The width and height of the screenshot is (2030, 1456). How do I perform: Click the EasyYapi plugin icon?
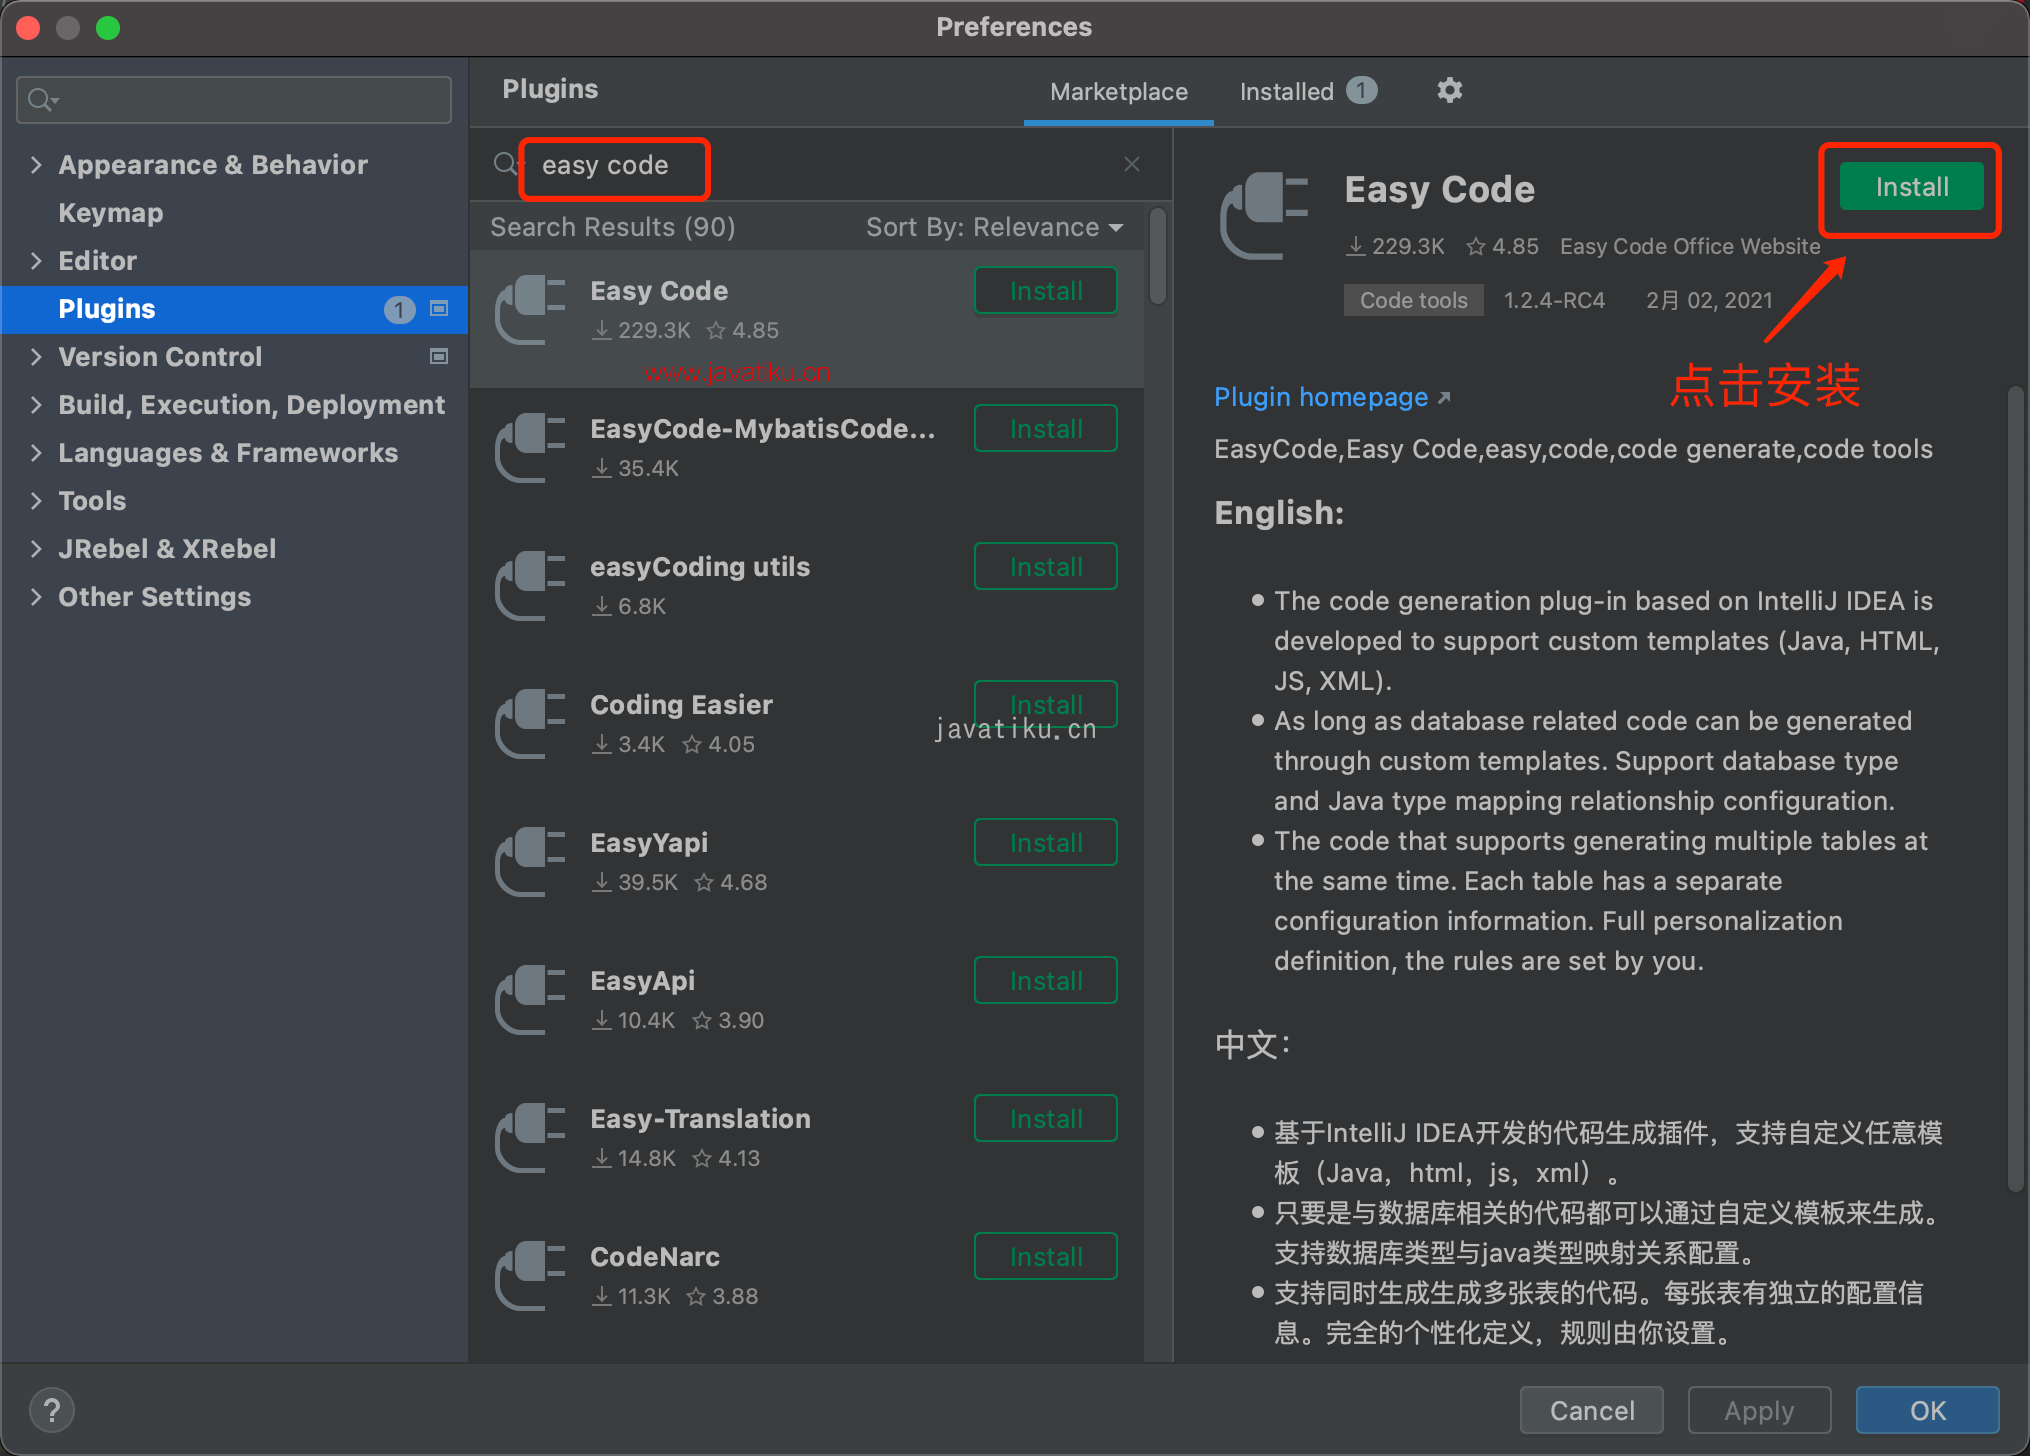tap(530, 862)
